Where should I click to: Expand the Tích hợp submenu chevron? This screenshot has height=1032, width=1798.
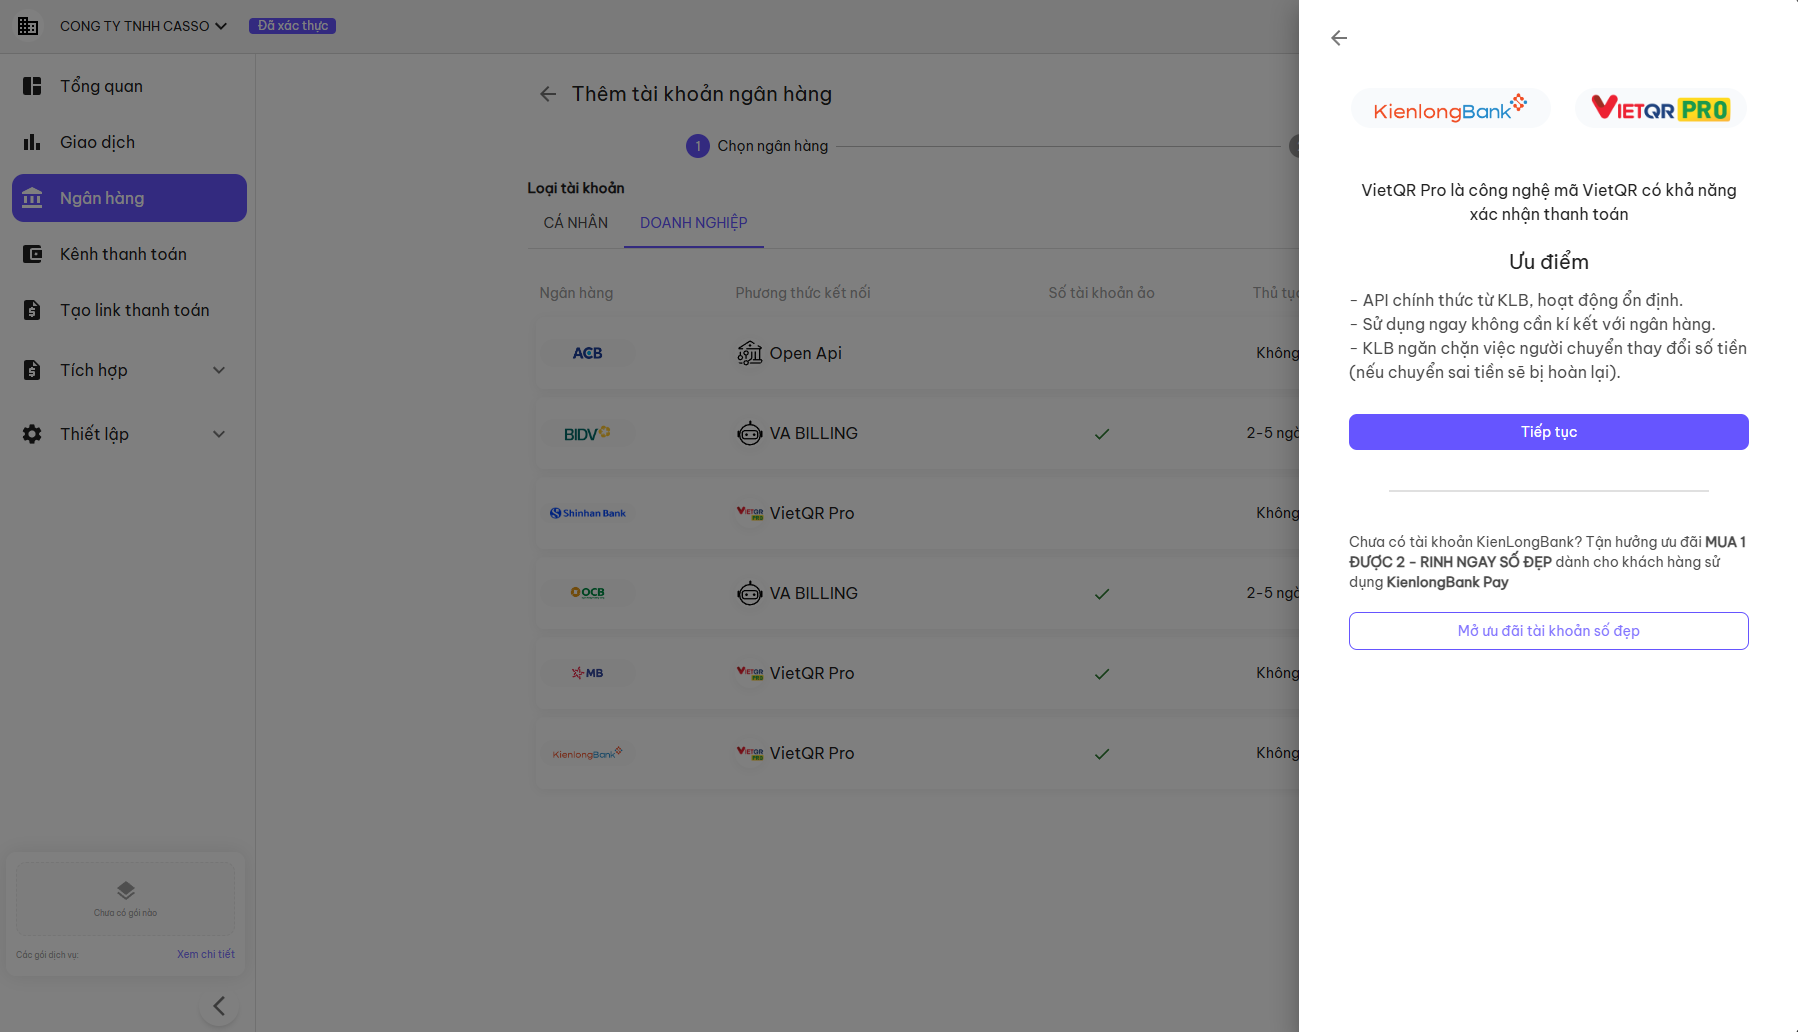pos(219,370)
